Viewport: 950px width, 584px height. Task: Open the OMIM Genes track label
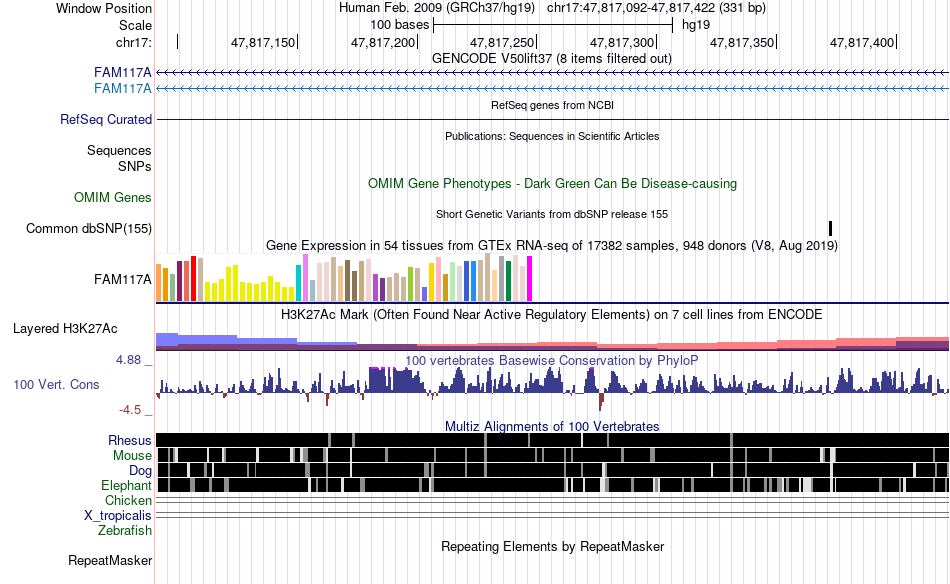(x=113, y=197)
